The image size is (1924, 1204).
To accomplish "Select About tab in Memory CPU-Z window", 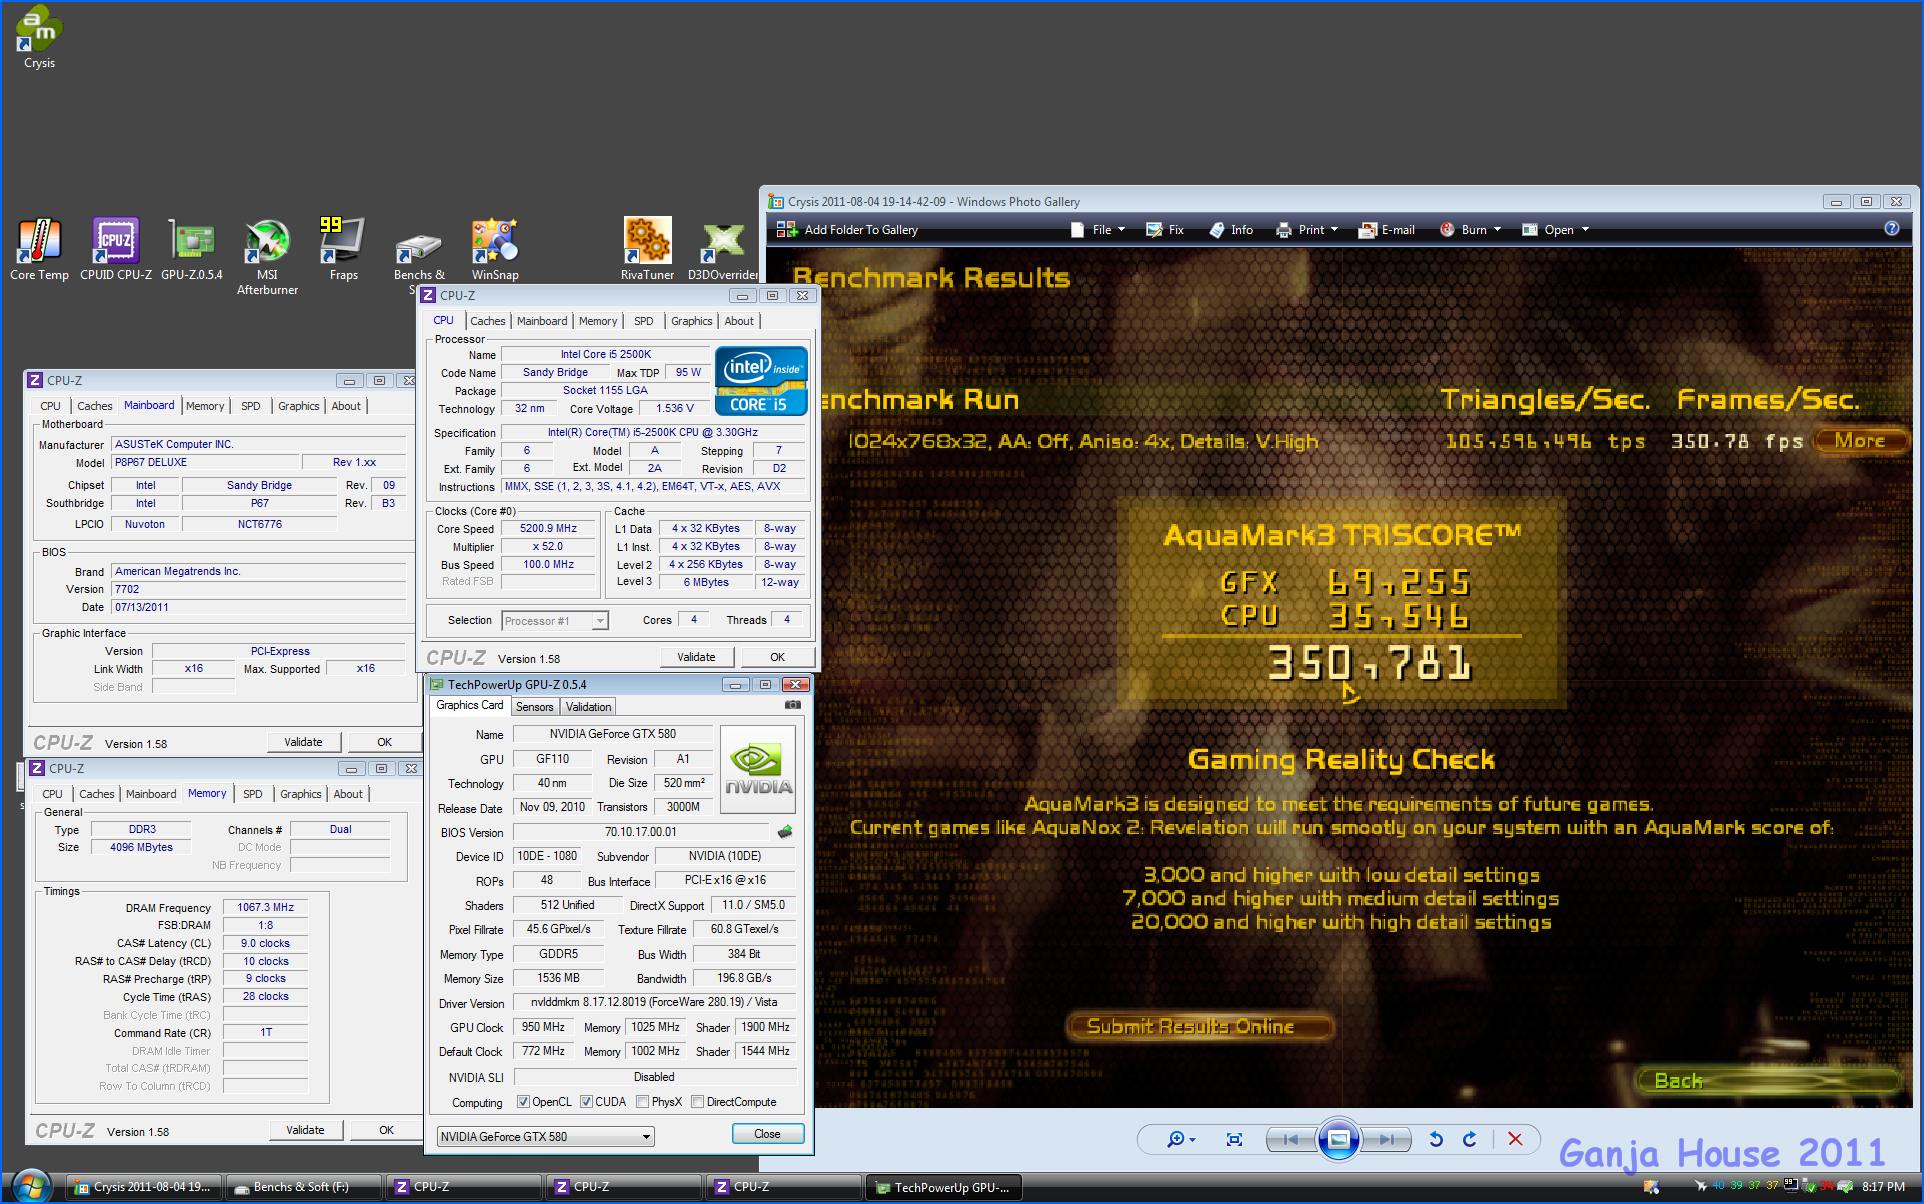I will (x=348, y=794).
